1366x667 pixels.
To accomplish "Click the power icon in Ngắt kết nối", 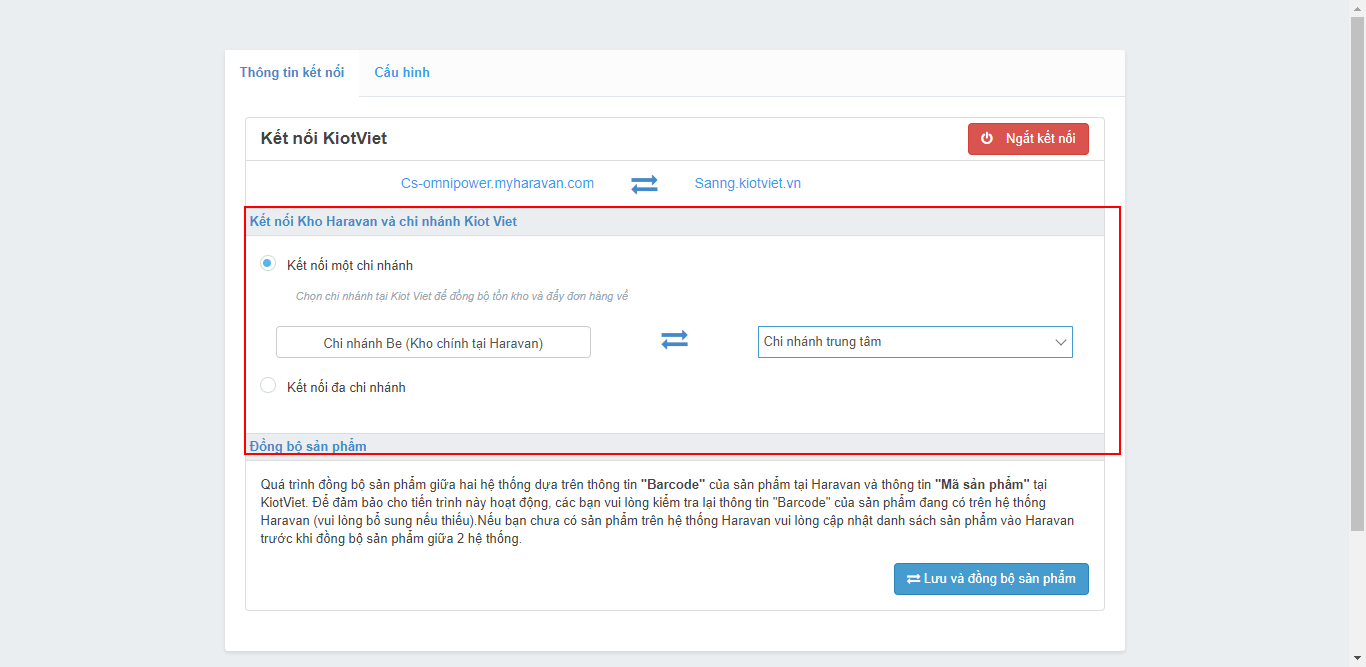I will (987, 139).
